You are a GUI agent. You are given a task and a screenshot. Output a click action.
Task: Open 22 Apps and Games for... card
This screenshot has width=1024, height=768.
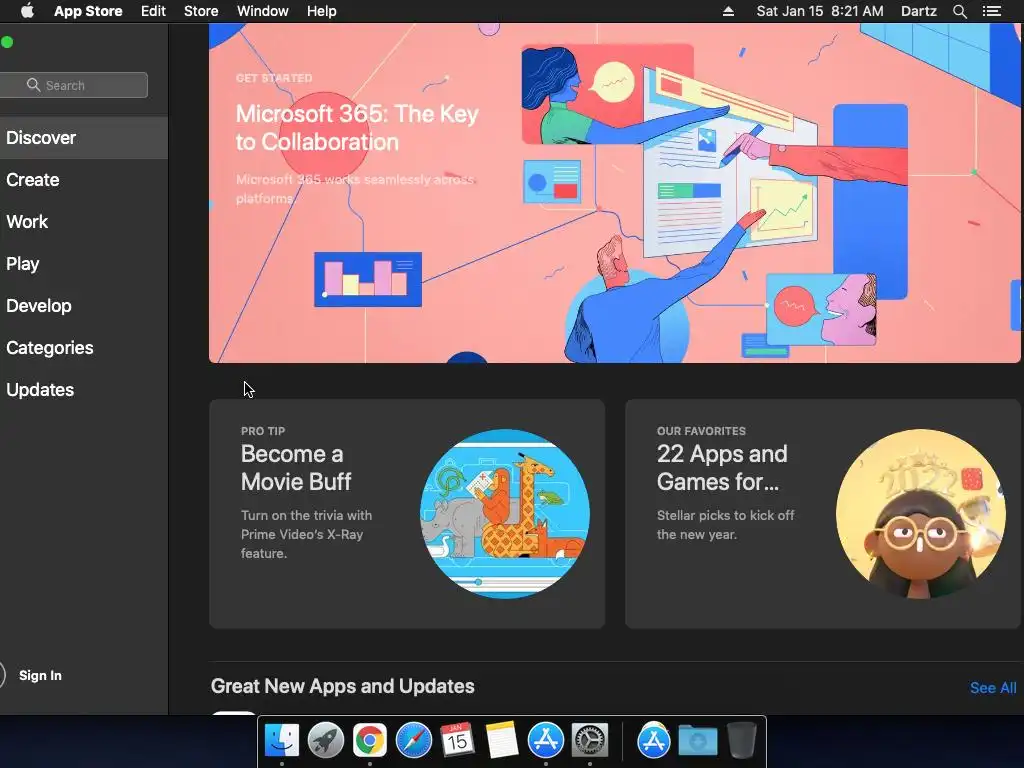click(x=823, y=514)
